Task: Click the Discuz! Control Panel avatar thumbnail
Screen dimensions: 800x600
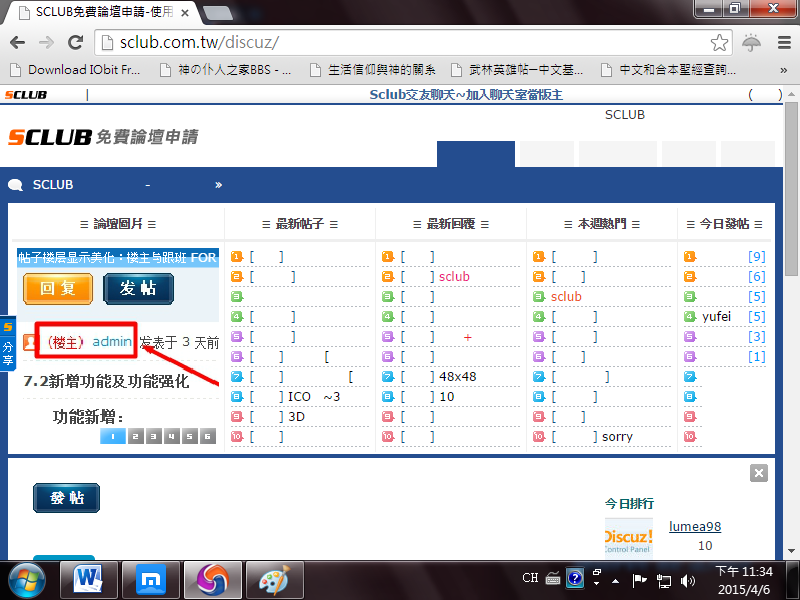Action: pyautogui.click(x=629, y=538)
